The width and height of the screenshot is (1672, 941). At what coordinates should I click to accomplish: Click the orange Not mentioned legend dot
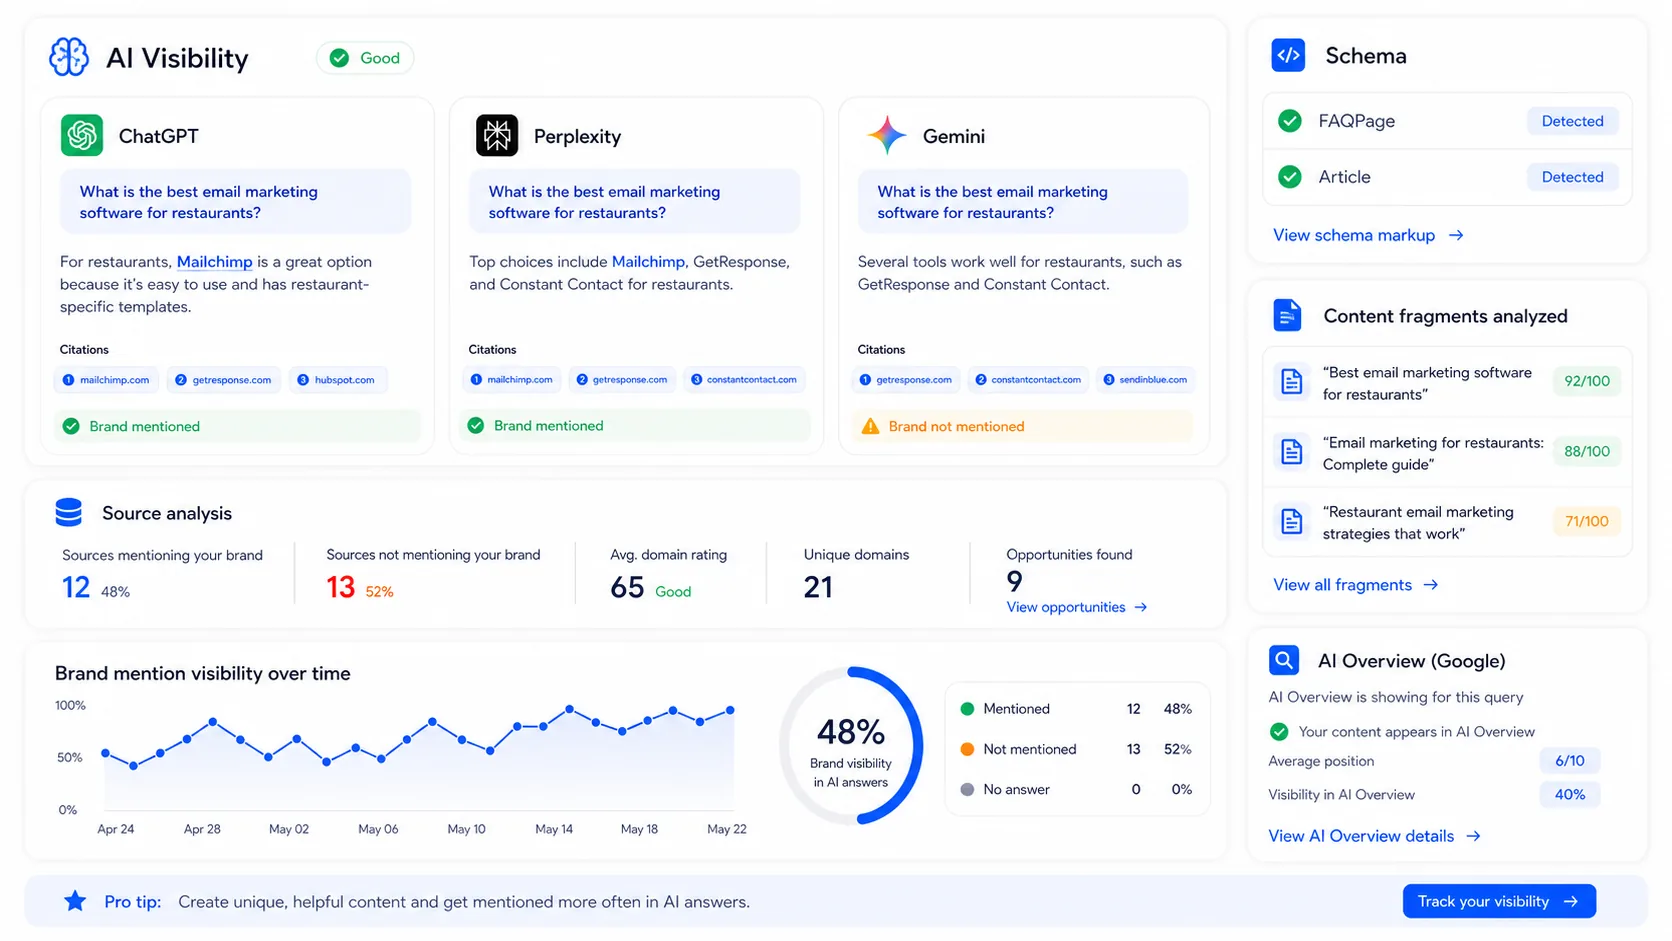pyautogui.click(x=967, y=749)
